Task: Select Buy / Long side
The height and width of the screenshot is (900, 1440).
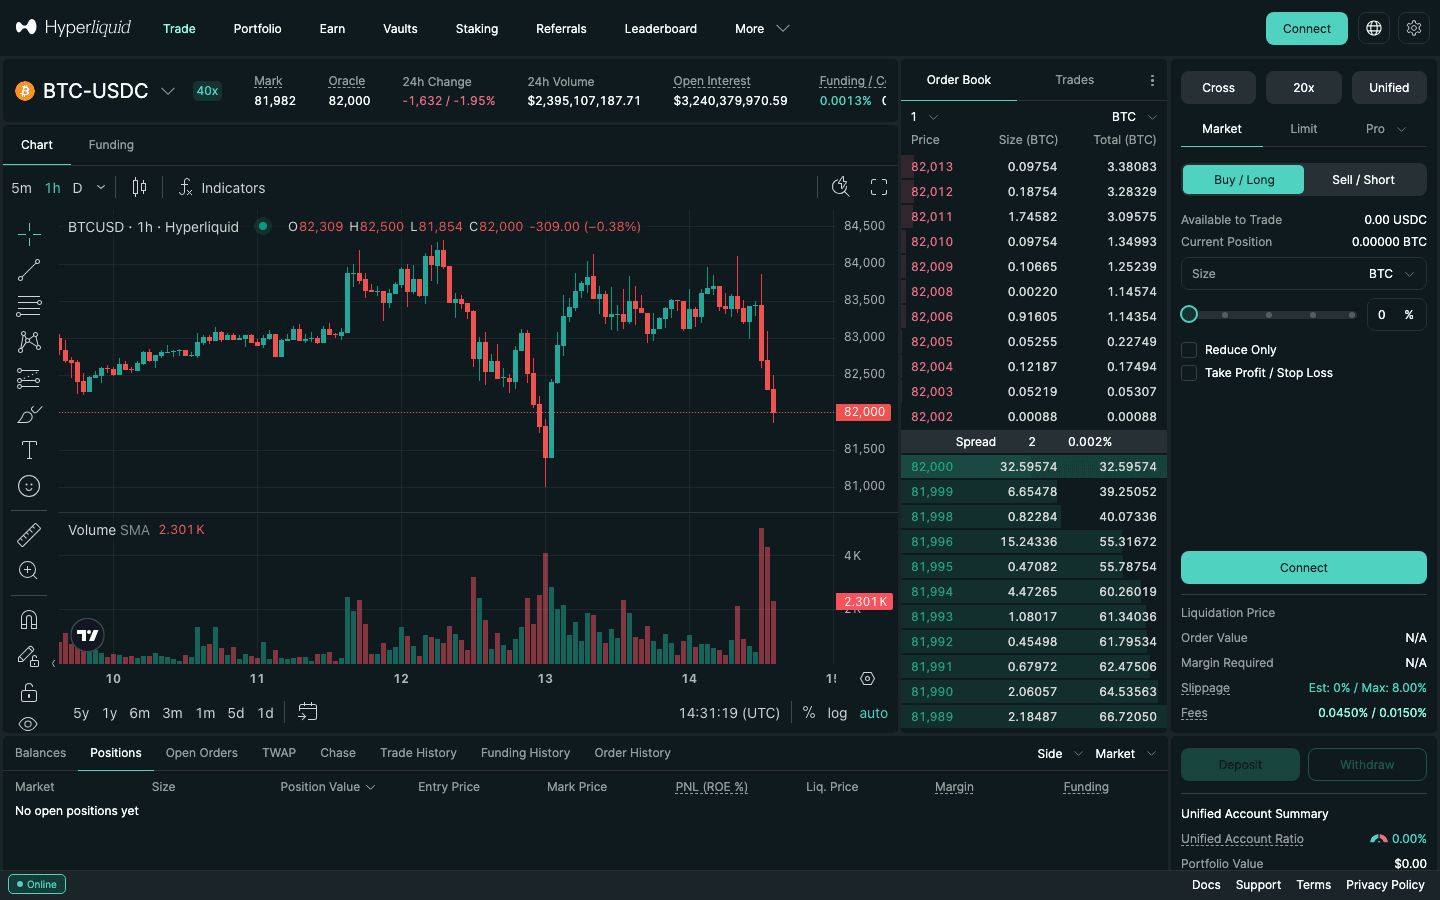Action: pos(1244,180)
